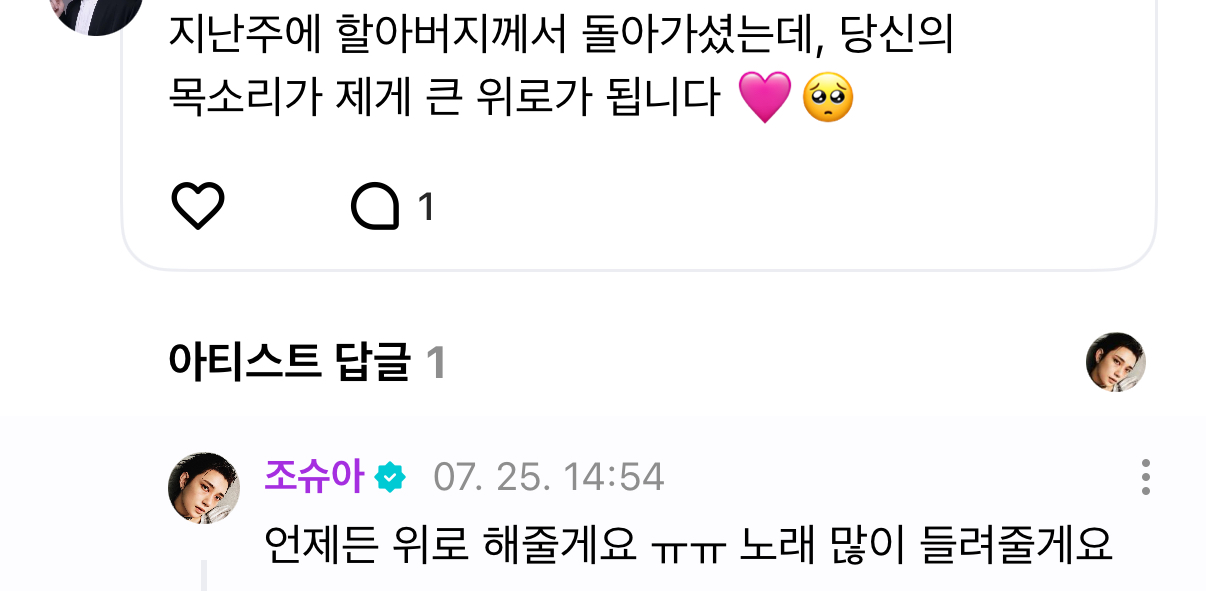The image size is (1206, 591).
Task: Select the 아티스트 답글 section heading
Action: [x=290, y=363]
